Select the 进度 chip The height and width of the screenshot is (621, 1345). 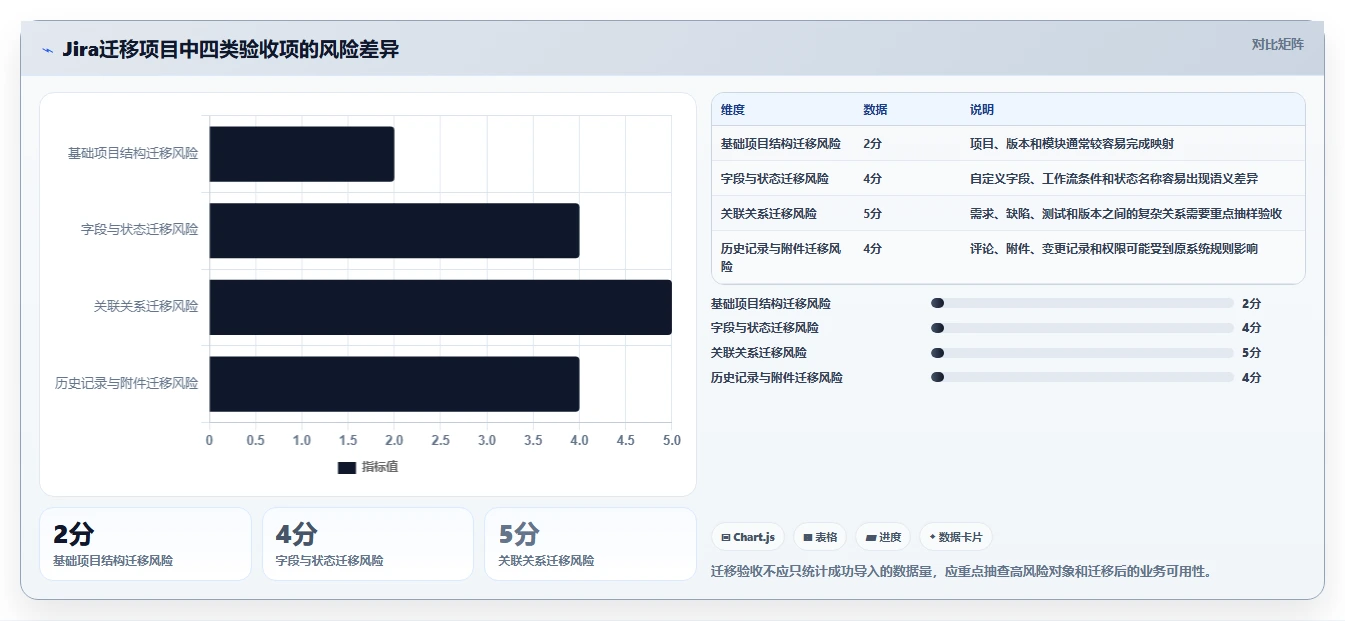[x=883, y=537]
